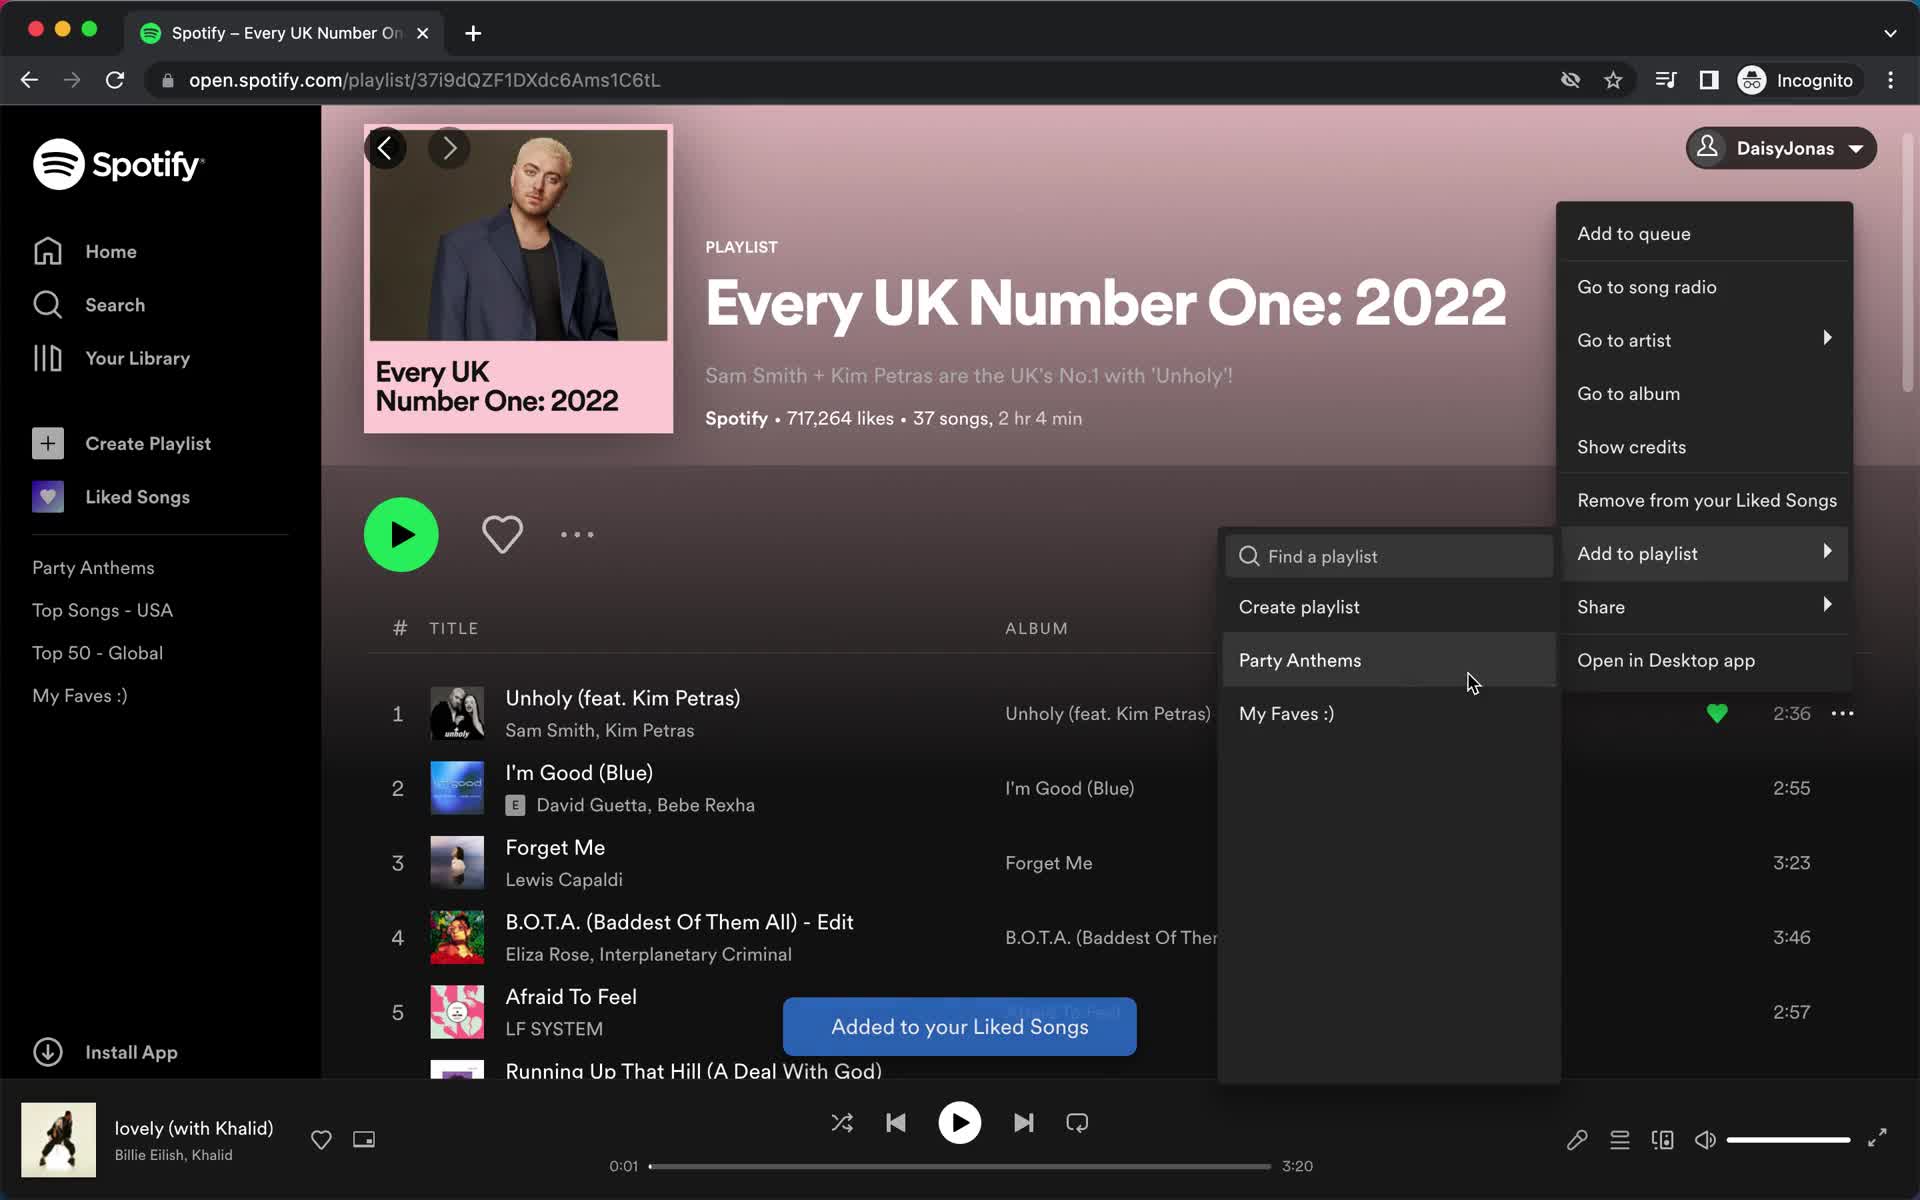Click the repeat playback icon
The image size is (1920, 1200).
click(x=1078, y=1123)
